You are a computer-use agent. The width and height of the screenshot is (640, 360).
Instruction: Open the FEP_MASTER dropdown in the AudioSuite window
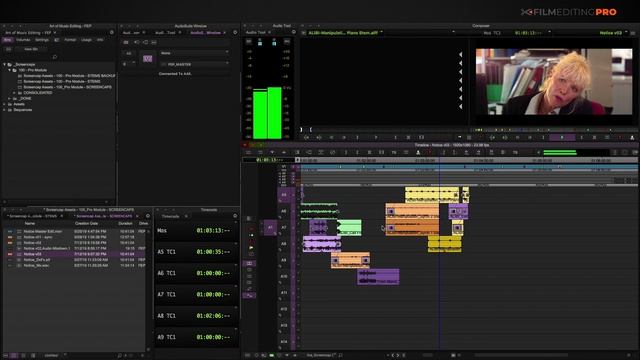point(194,64)
